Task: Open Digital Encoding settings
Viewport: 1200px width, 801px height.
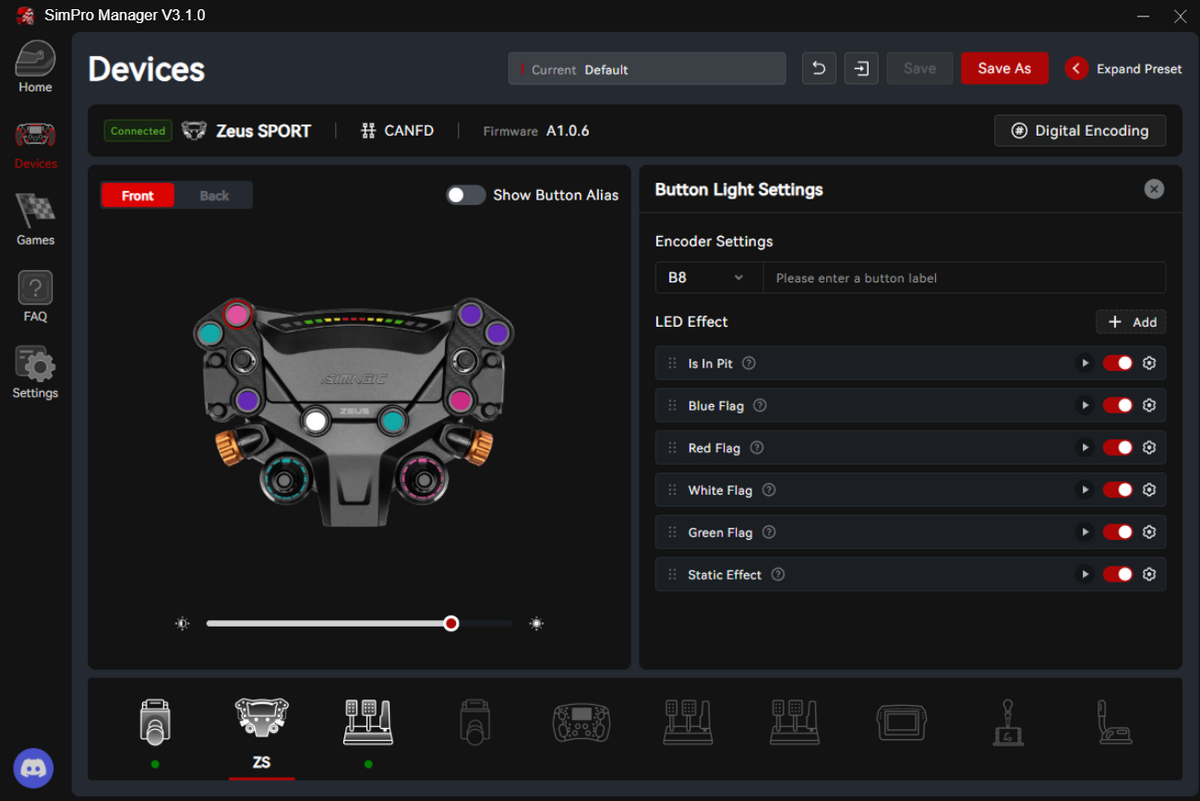Action: coord(1080,130)
